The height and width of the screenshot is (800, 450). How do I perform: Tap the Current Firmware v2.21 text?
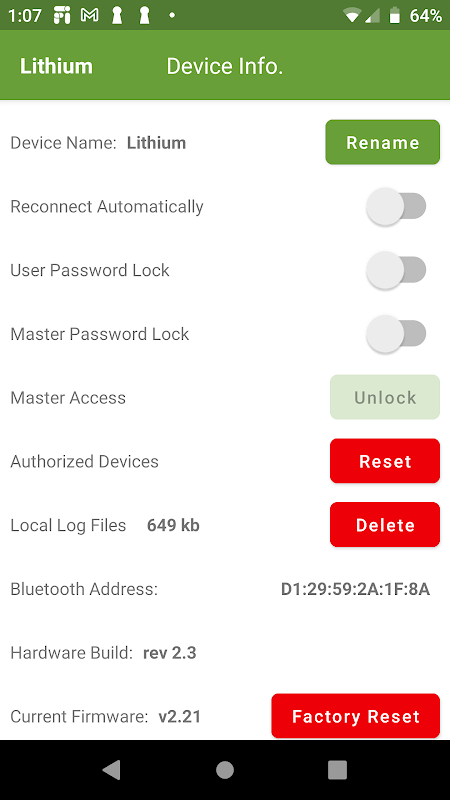[x=106, y=717]
